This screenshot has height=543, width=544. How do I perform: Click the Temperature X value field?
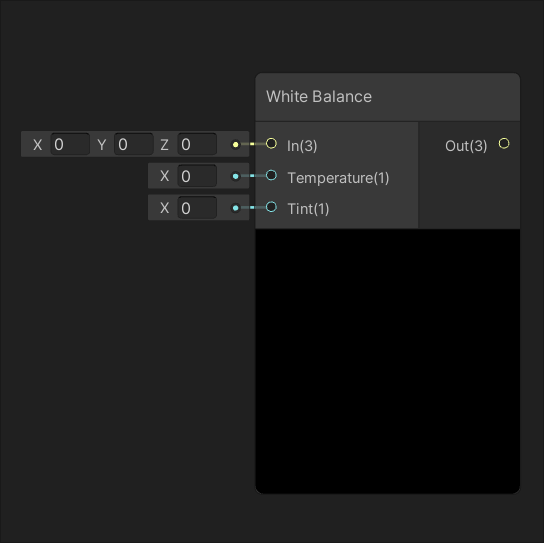pyautogui.click(x=197, y=176)
